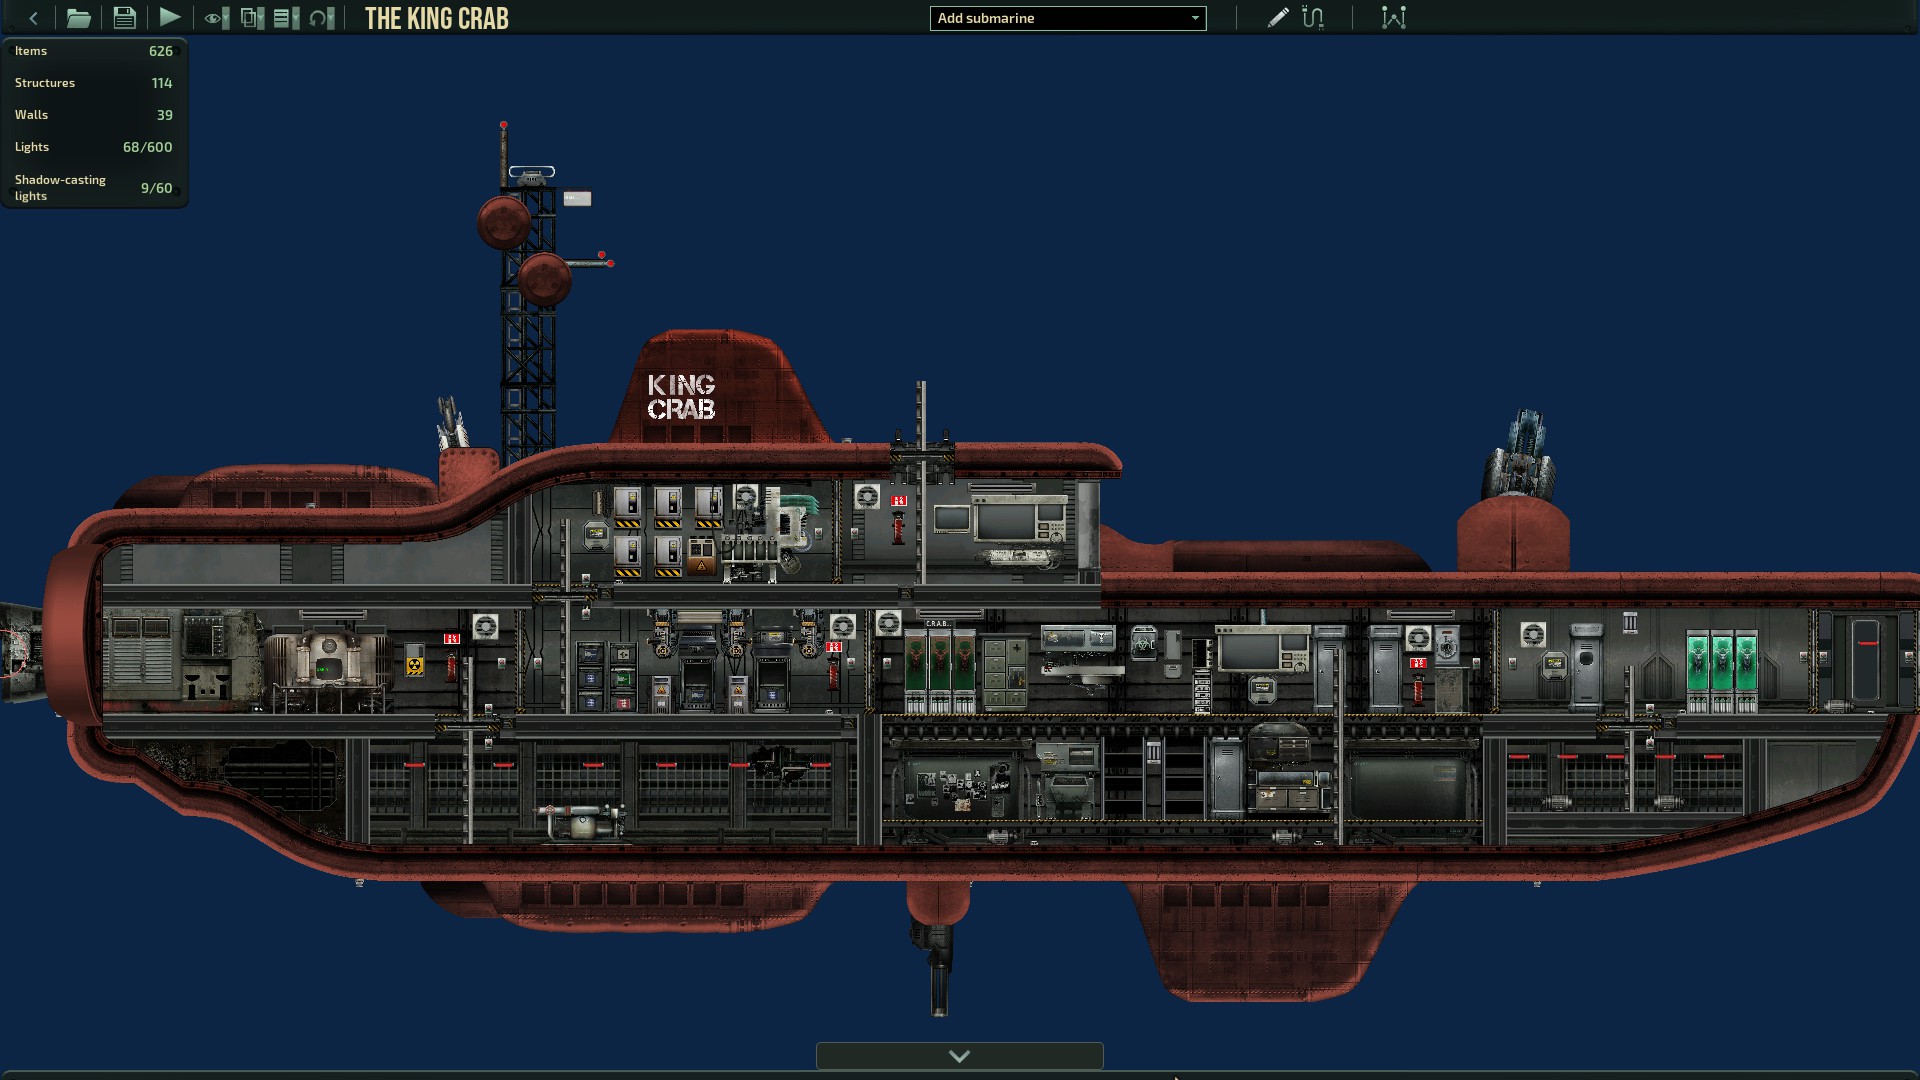This screenshot has width=1920, height=1080.
Task: Select the pencil edit mode icon
Action: coord(1277,18)
